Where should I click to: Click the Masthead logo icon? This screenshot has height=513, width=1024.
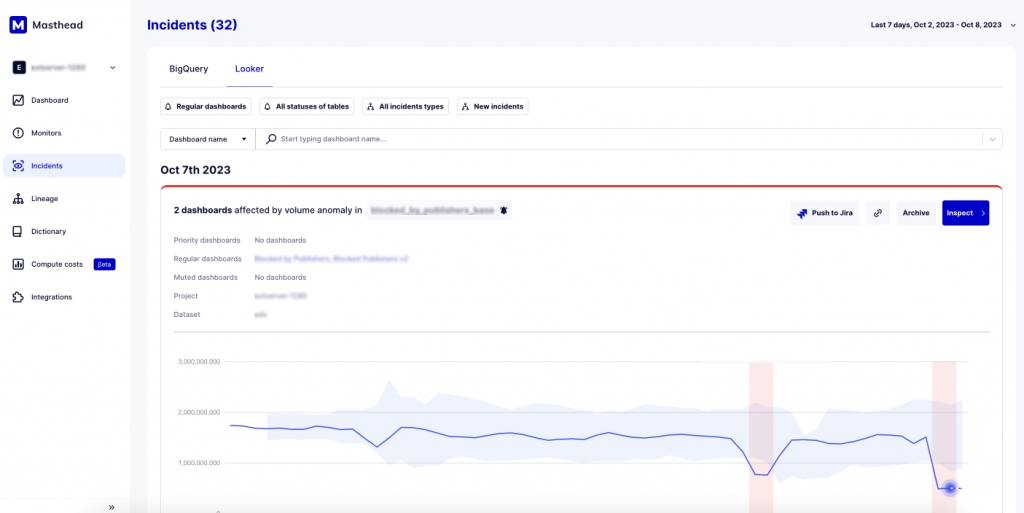point(18,25)
